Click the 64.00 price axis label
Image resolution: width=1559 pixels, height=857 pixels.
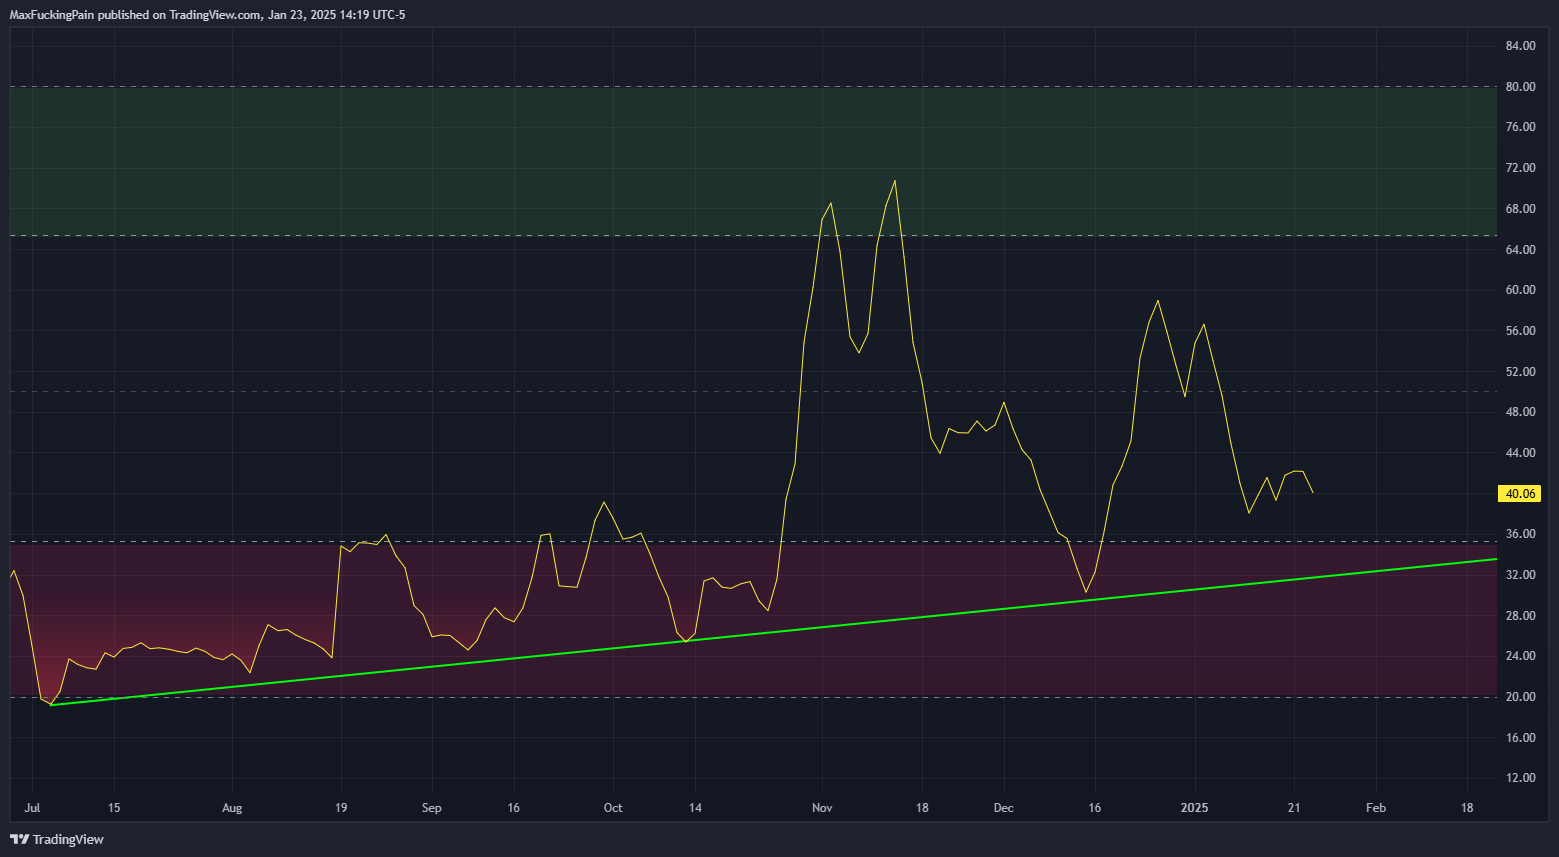(1520, 249)
